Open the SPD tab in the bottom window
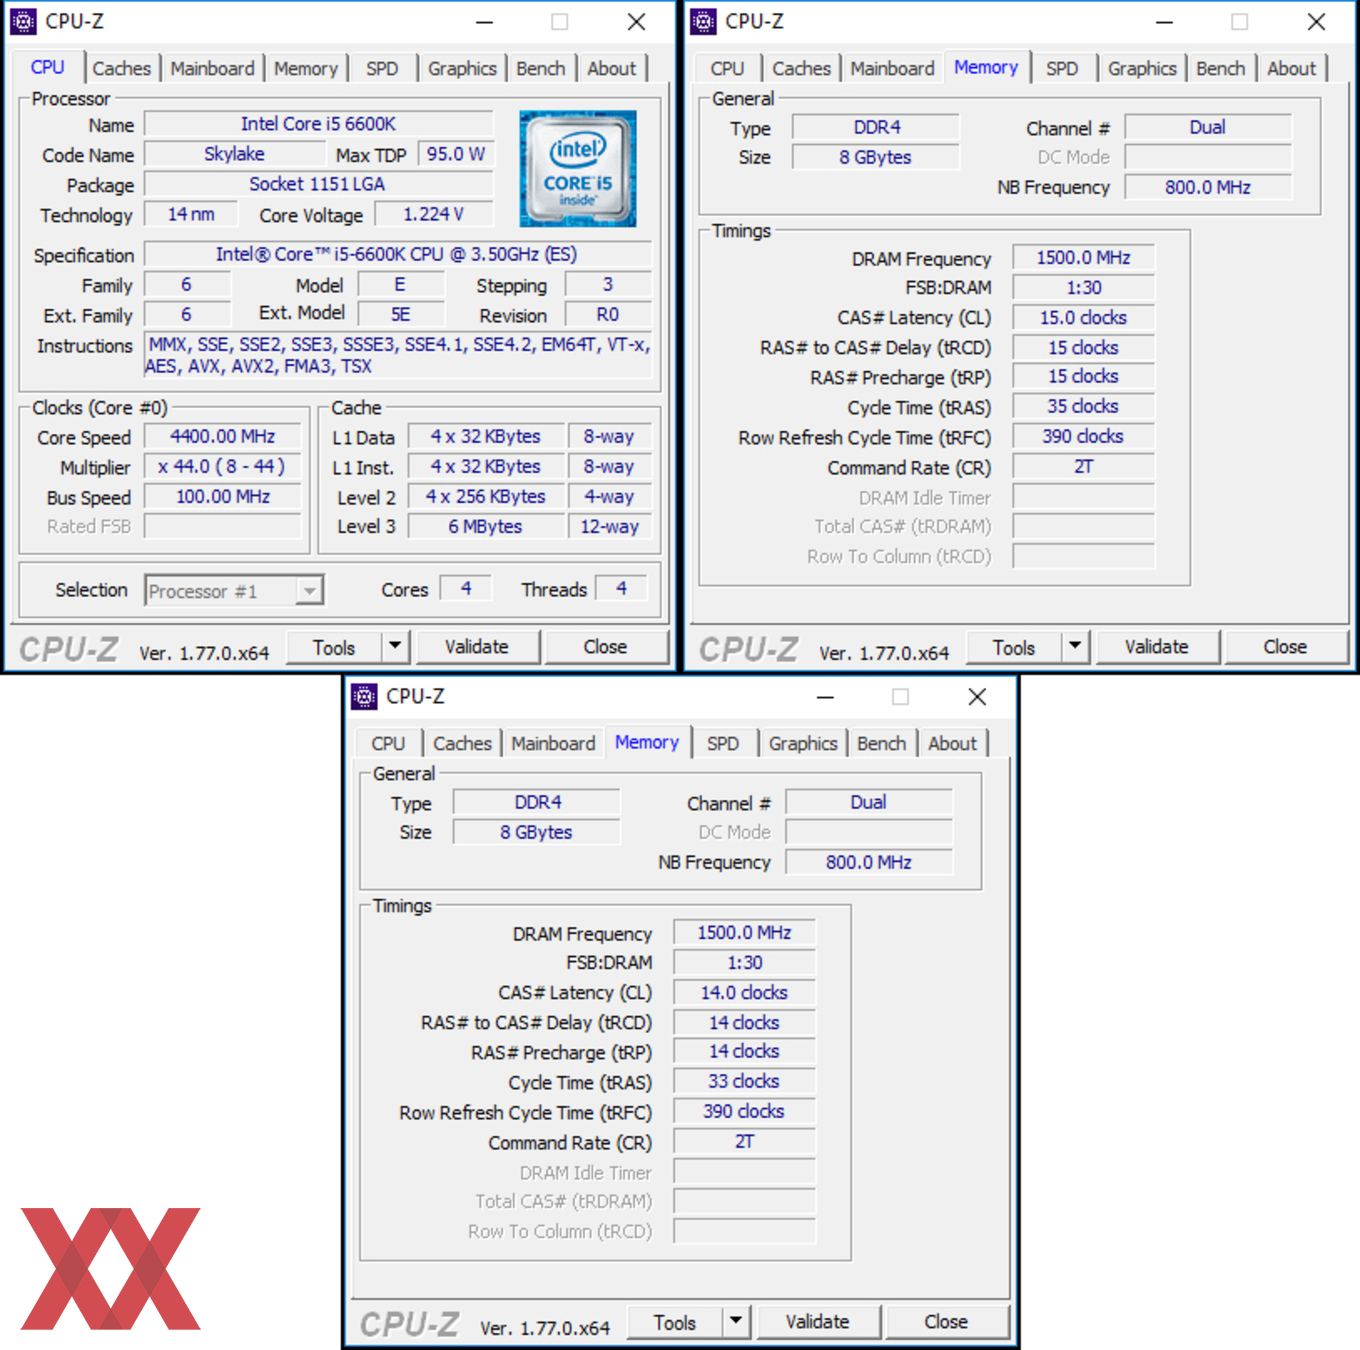1360x1350 pixels. pos(723,743)
